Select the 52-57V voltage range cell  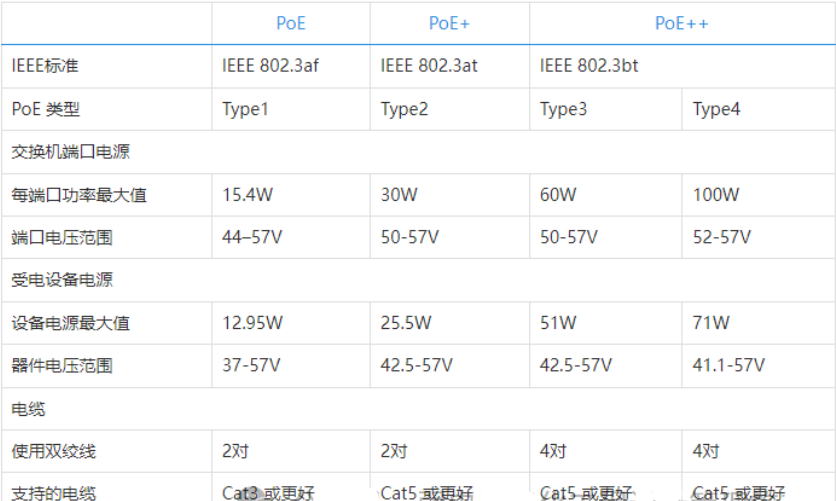pyautogui.click(x=722, y=237)
